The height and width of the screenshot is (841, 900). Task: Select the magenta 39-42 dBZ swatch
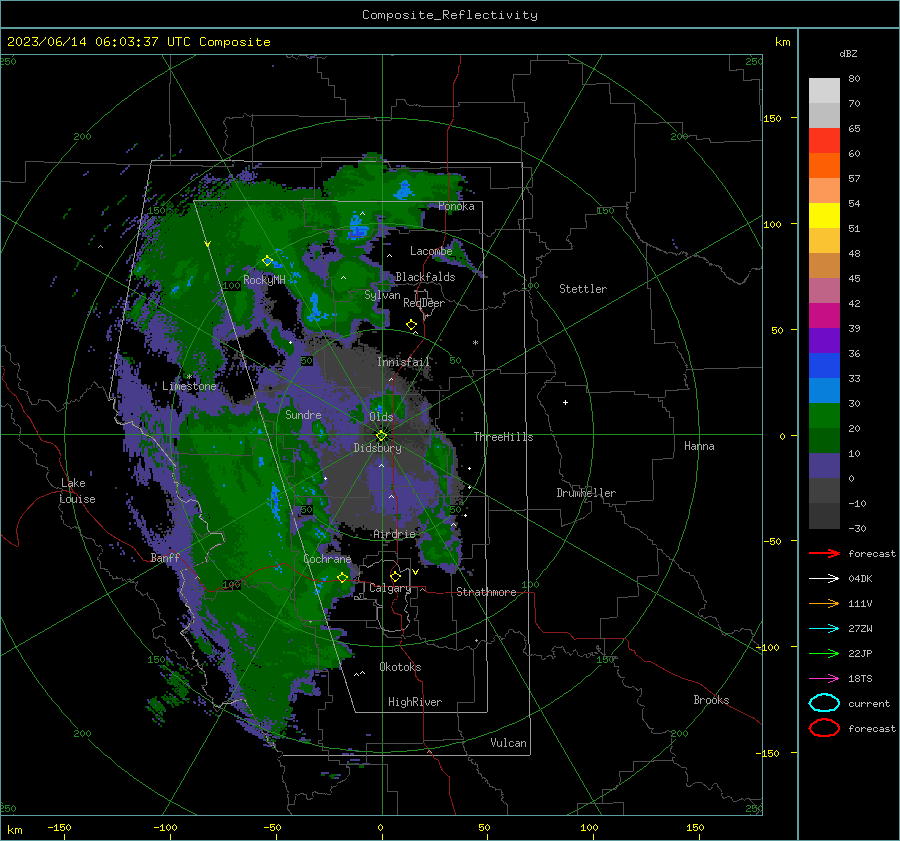pyautogui.click(x=824, y=316)
